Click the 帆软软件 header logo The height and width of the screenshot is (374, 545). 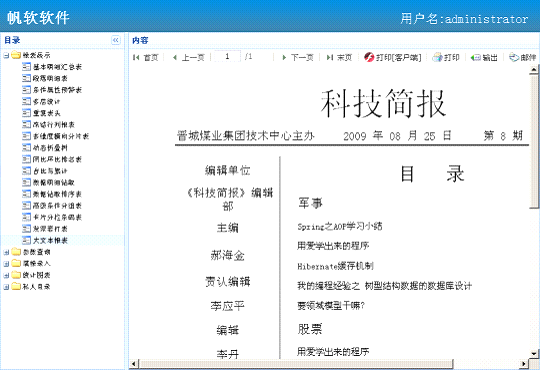click(x=38, y=18)
